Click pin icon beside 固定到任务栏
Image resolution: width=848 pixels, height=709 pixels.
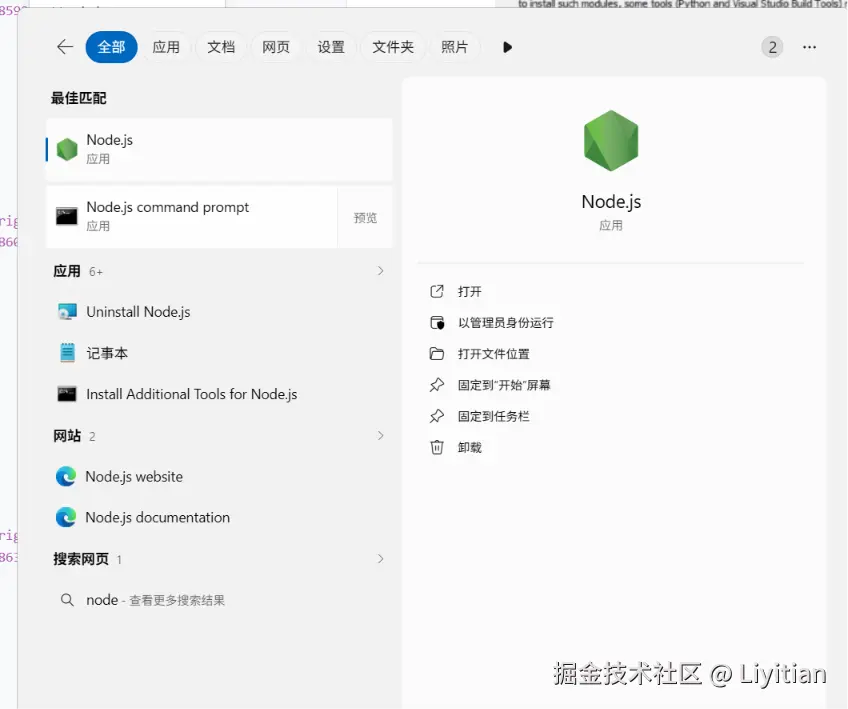coord(437,416)
